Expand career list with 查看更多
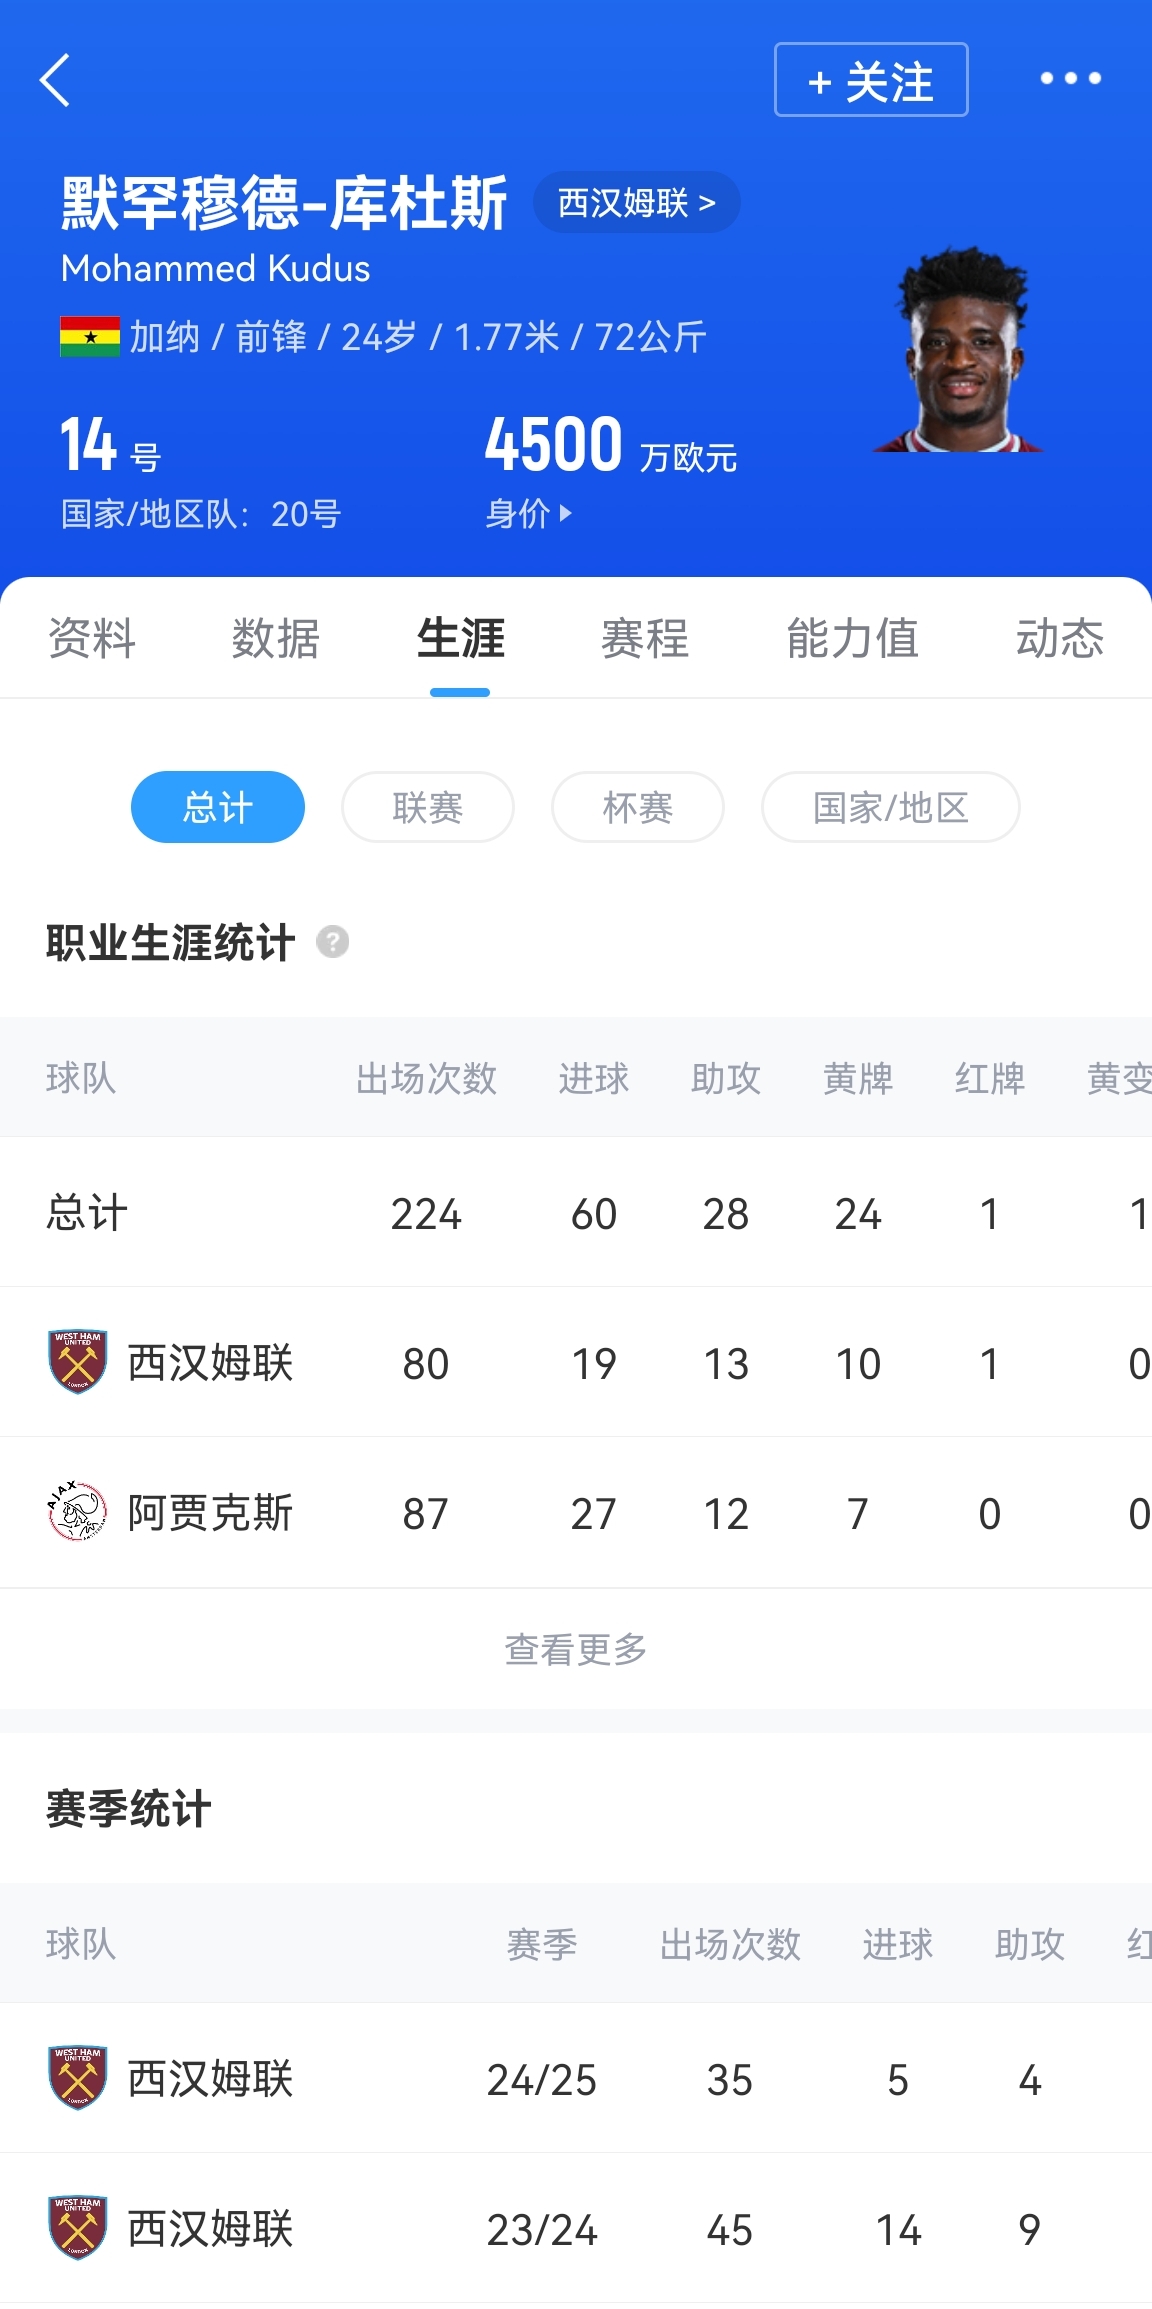This screenshot has height=2309, width=1152. coord(576,1649)
